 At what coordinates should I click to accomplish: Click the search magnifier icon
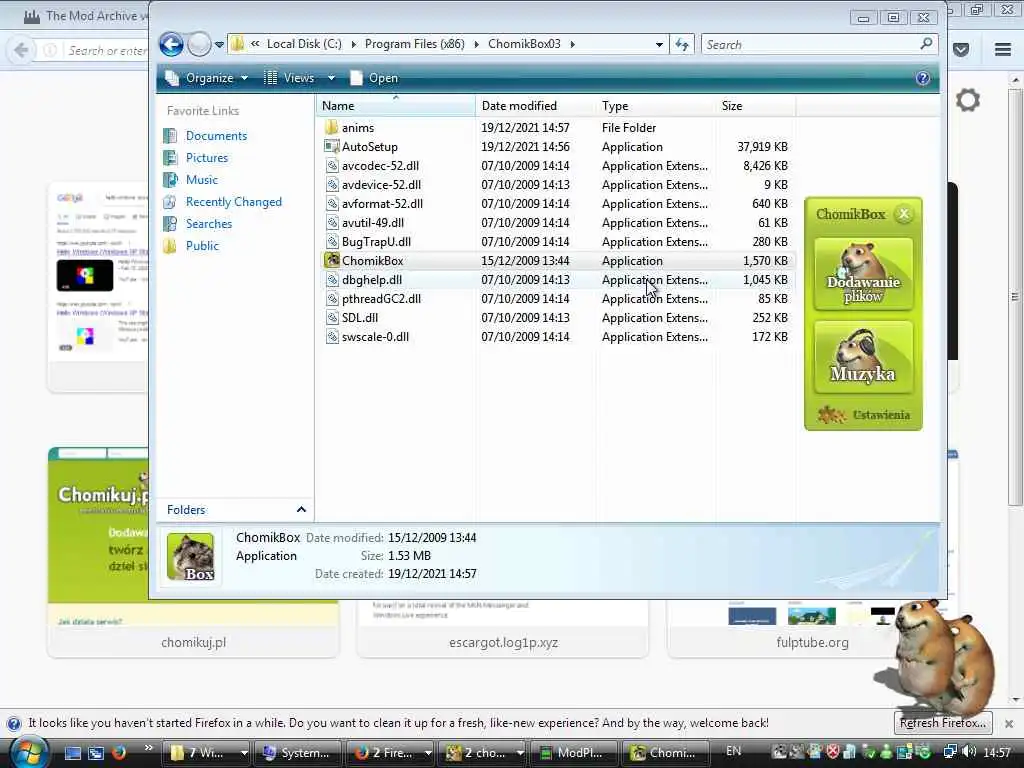(x=926, y=44)
